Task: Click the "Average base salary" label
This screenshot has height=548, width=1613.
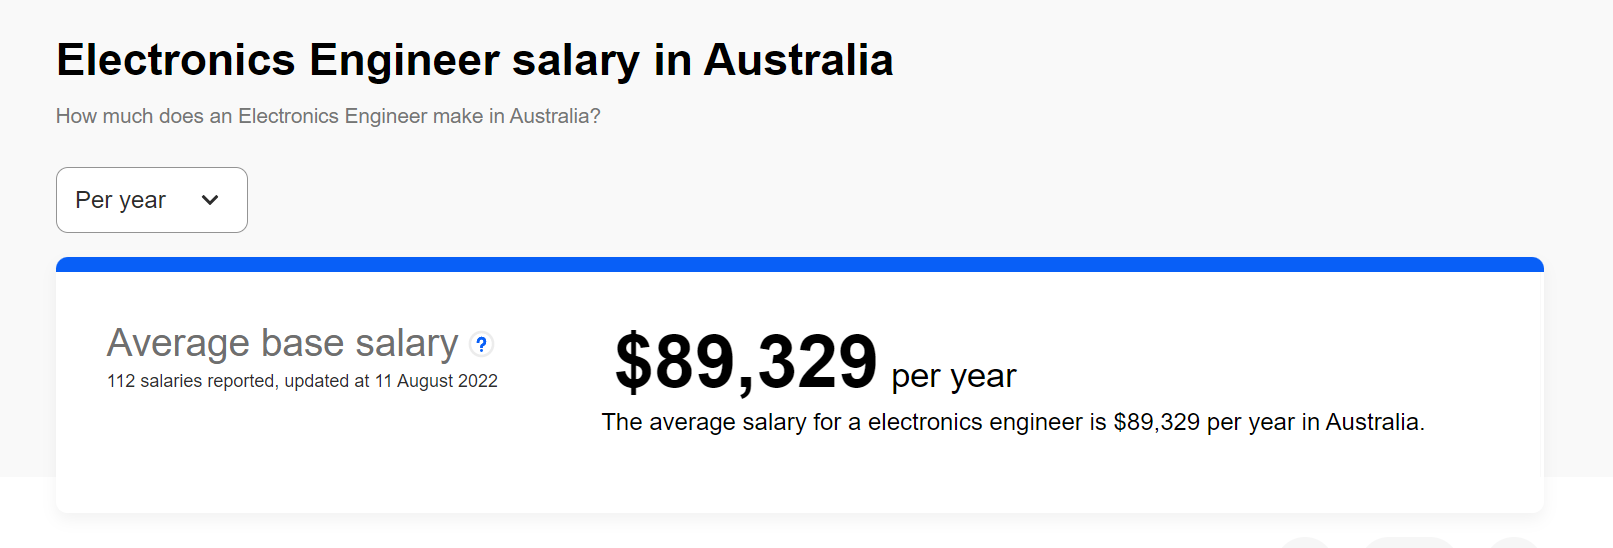Action: tap(282, 343)
